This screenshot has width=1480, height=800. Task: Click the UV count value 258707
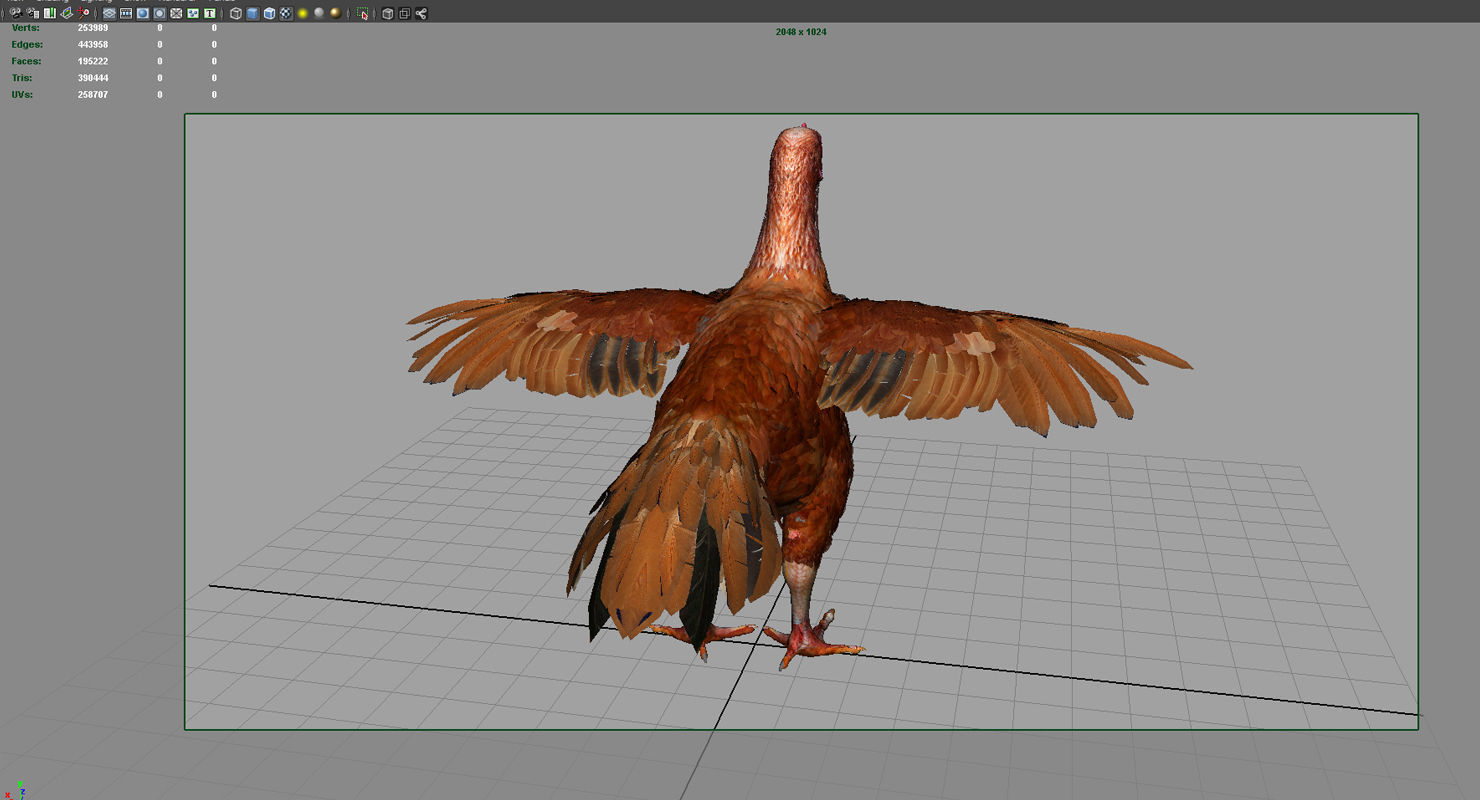tap(93, 95)
